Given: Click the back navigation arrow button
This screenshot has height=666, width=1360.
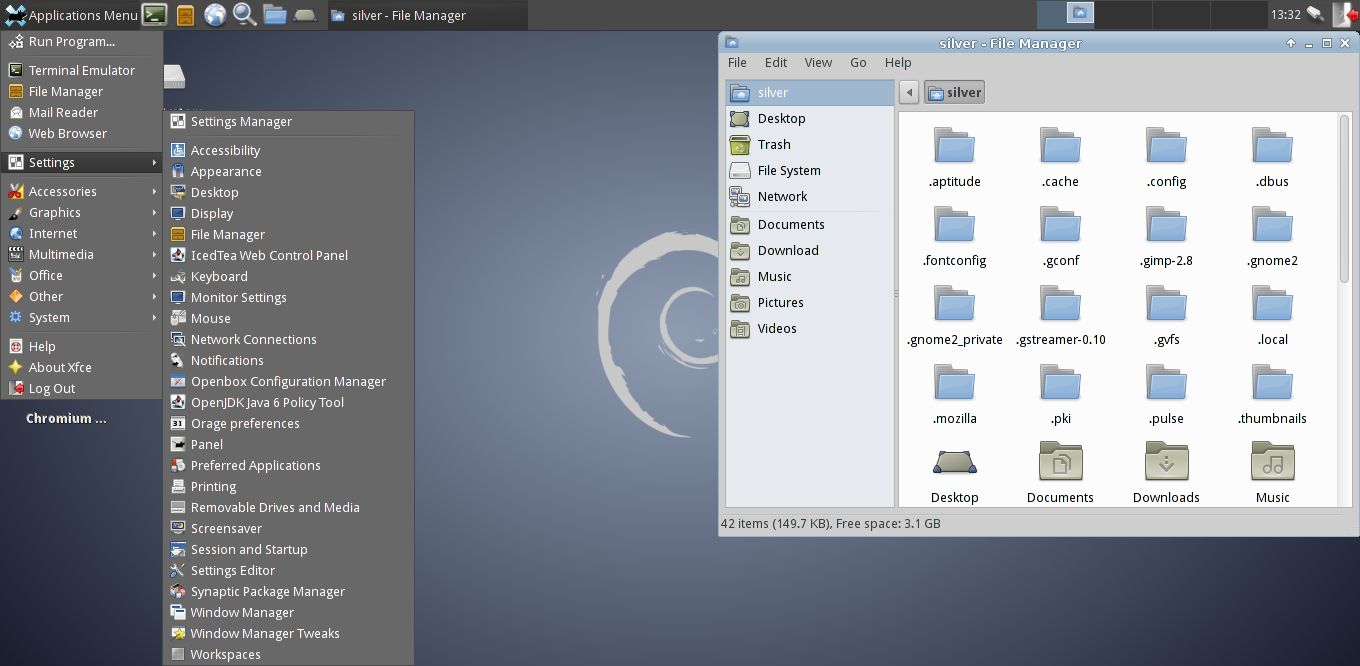Looking at the screenshot, I should coord(908,91).
